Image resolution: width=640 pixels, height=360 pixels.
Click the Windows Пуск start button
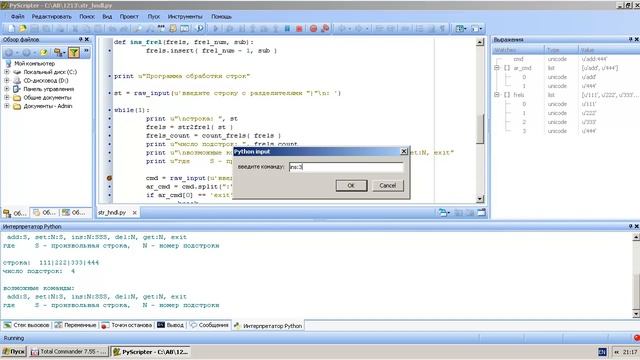point(14,351)
